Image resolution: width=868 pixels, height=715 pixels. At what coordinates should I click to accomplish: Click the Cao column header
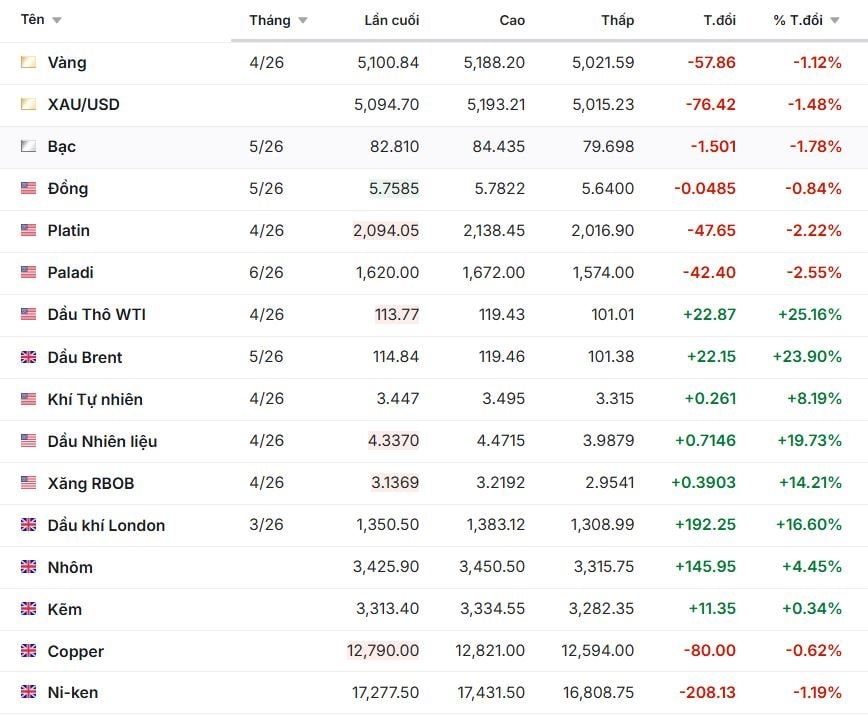[512, 21]
